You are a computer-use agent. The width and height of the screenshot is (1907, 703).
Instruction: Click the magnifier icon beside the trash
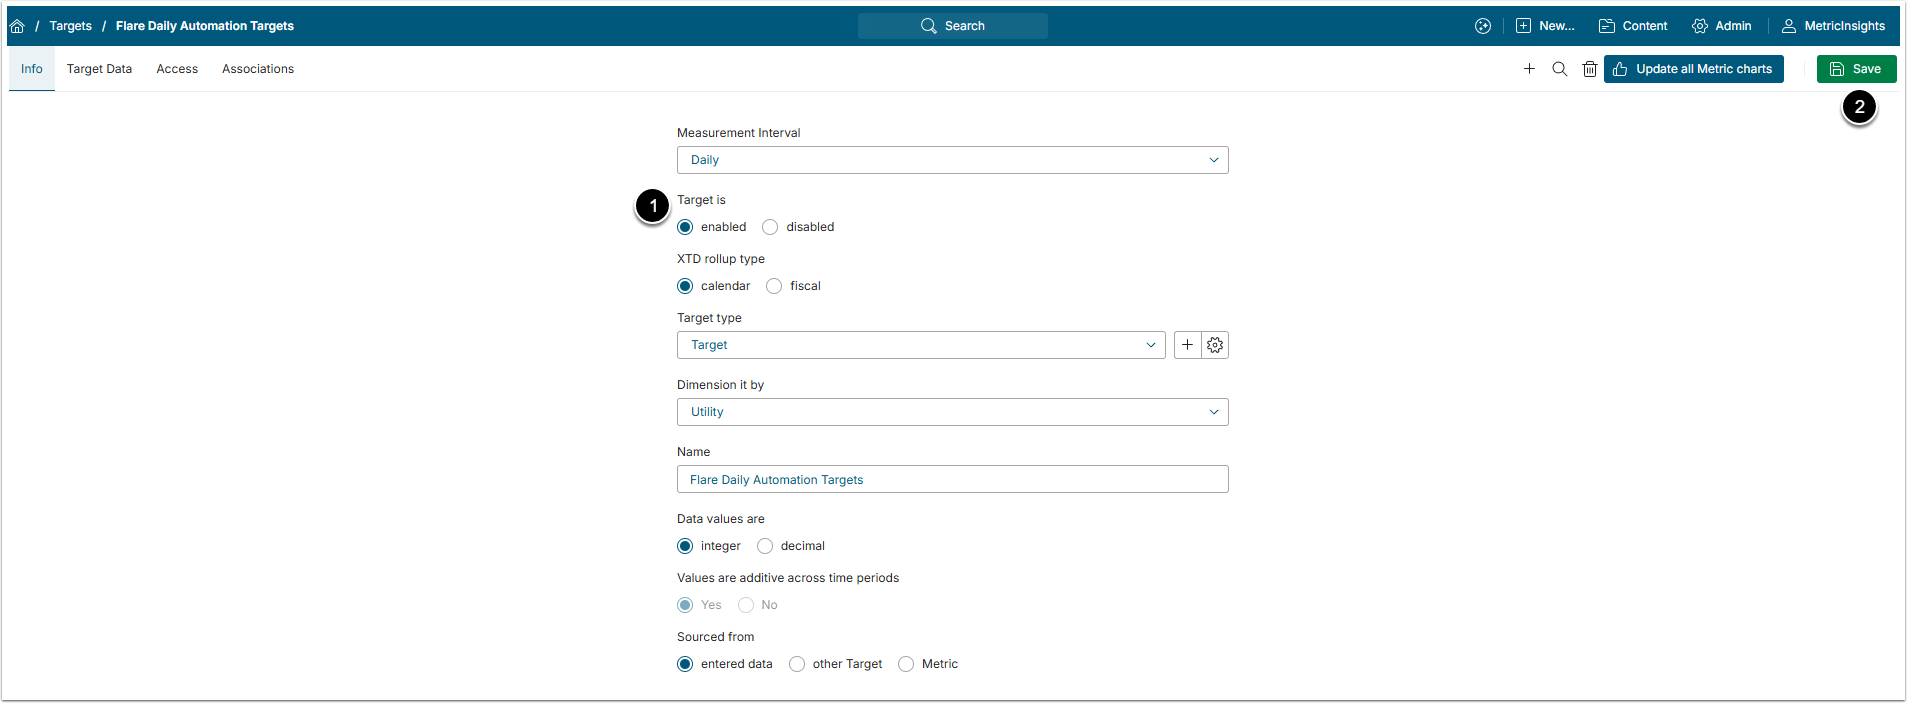coord(1559,69)
